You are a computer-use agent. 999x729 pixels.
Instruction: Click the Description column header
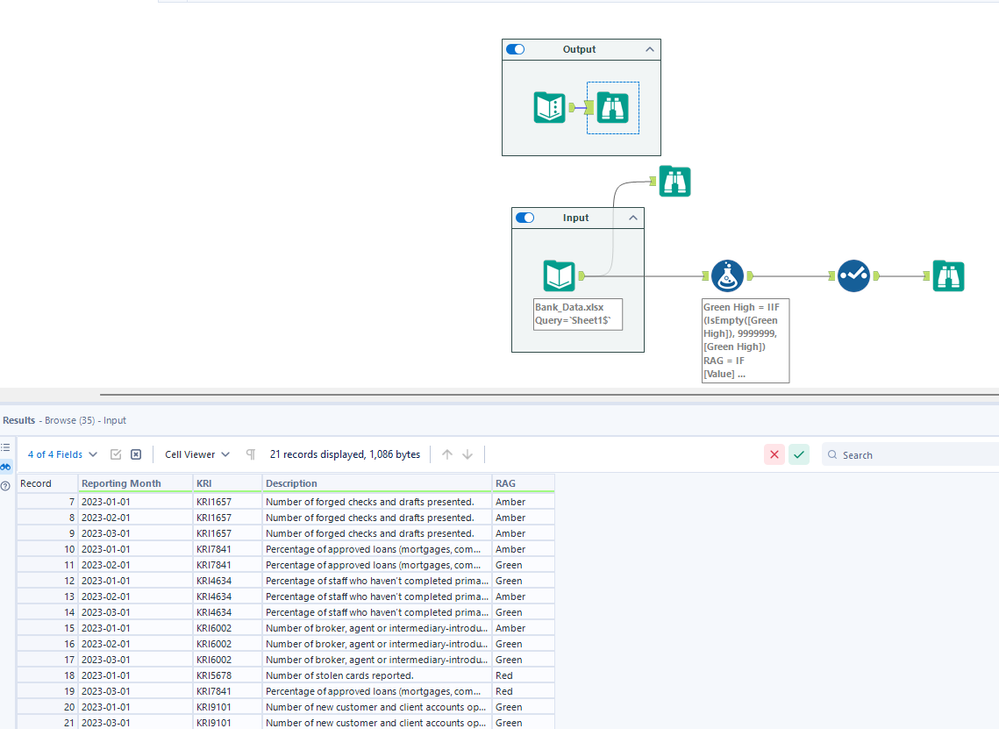(377, 483)
